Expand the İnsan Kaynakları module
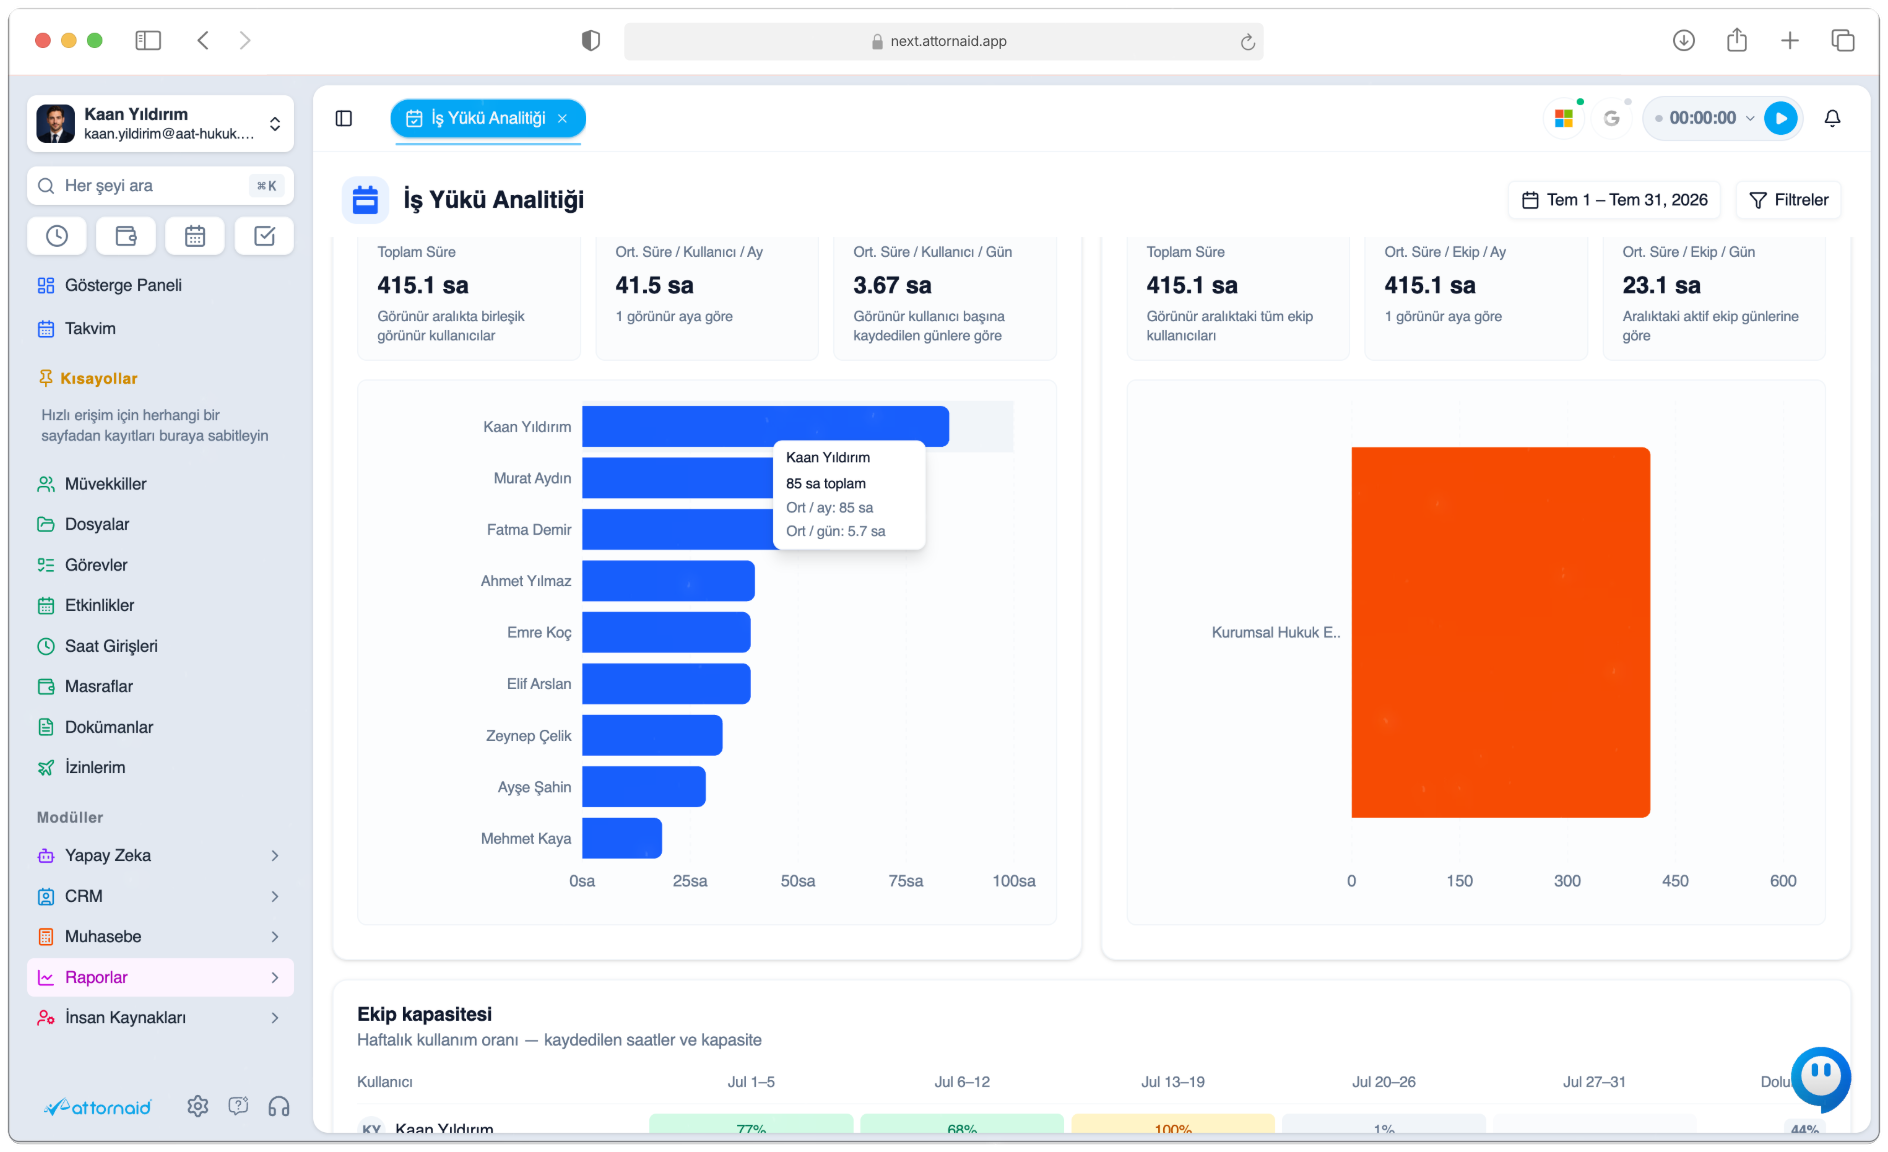The image size is (1888, 1152). [x=160, y=1017]
